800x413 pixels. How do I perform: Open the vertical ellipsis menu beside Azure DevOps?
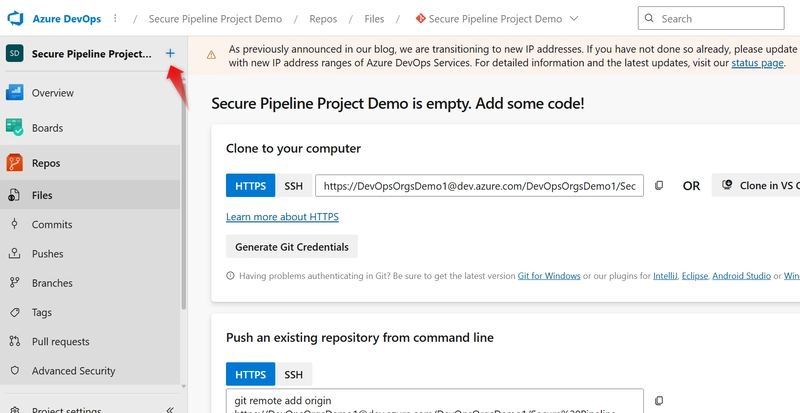pos(115,19)
